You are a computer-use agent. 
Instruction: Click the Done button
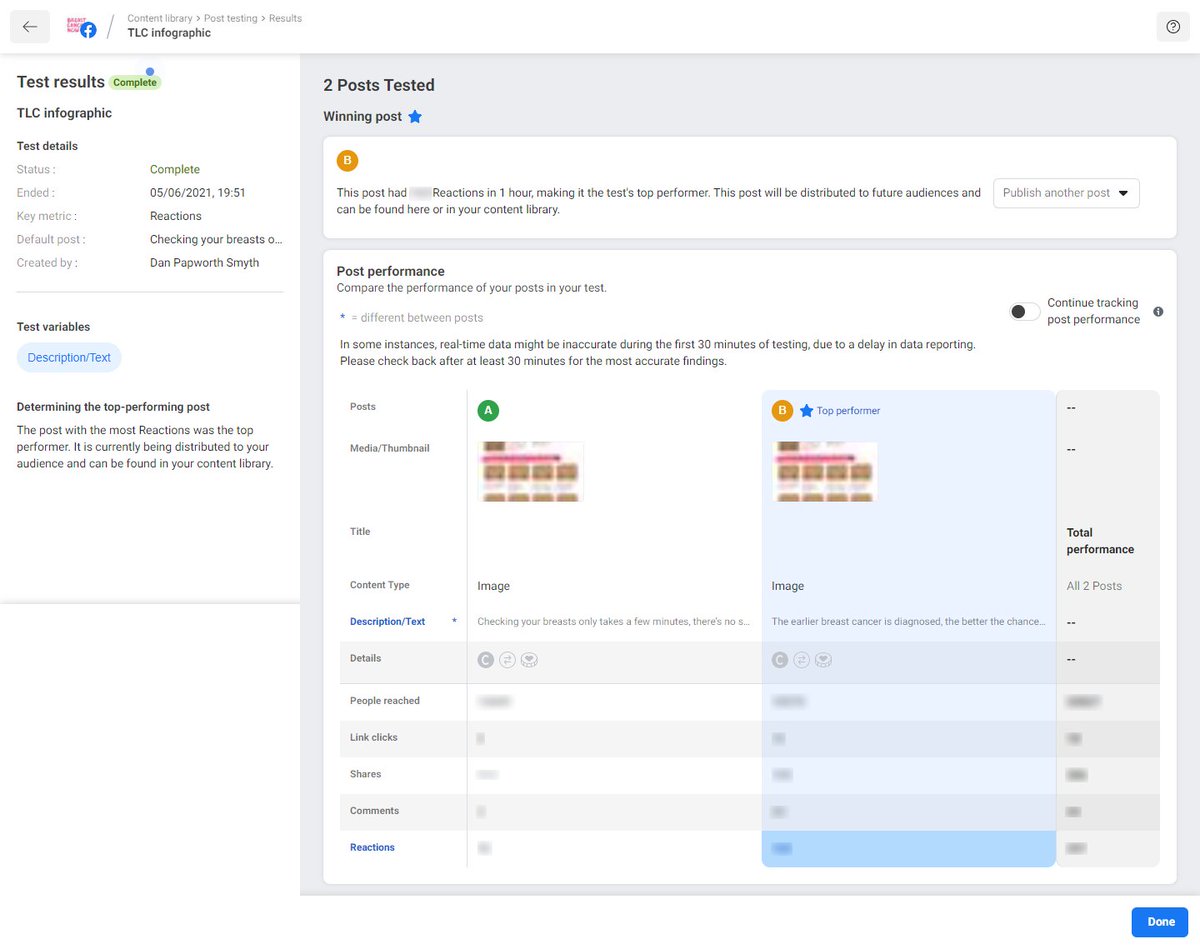[1159, 921]
